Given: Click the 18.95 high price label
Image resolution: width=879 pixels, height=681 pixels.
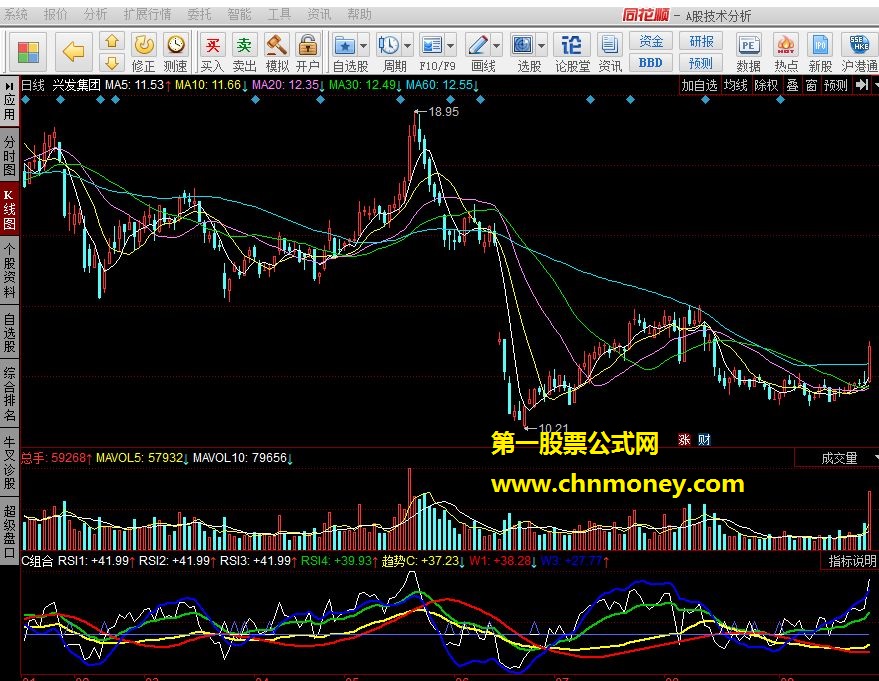Looking at the screenshot, I should [443, 112].
